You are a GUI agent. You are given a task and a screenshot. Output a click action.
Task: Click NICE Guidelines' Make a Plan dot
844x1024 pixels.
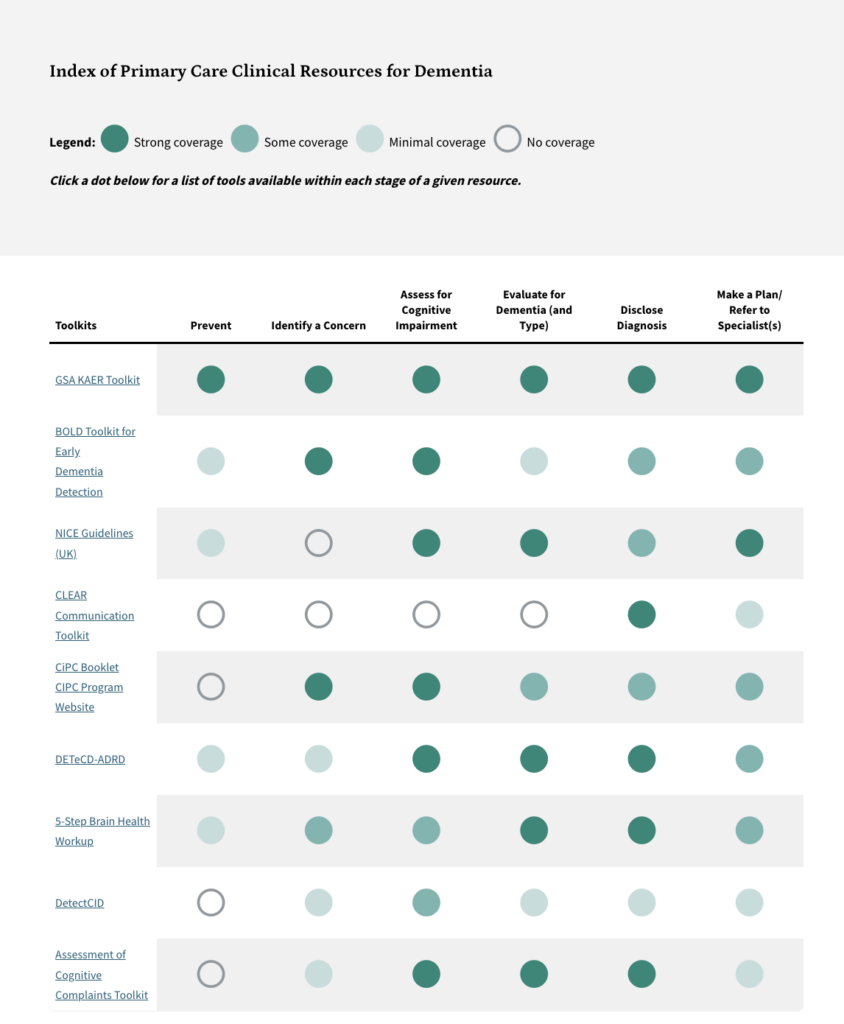[749, 543]
